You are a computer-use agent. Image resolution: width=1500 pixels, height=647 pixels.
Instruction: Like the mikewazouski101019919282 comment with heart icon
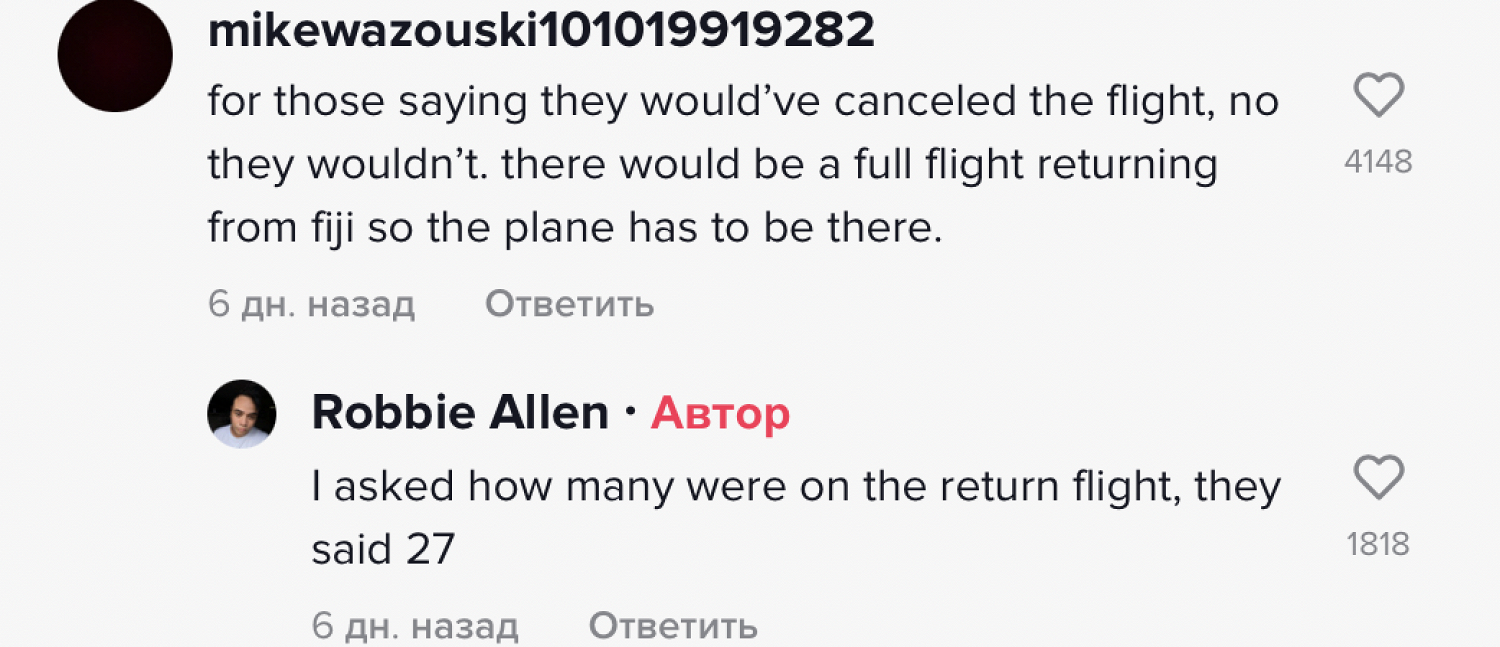pos(1378,98)
